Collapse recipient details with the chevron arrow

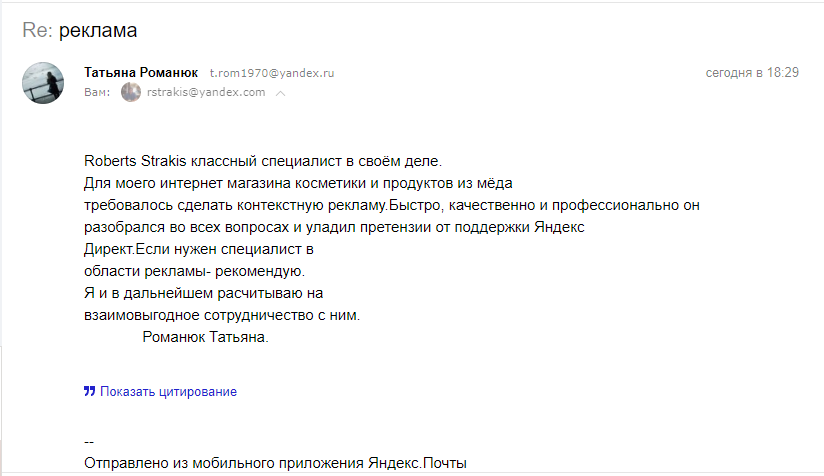coord(281,94)
